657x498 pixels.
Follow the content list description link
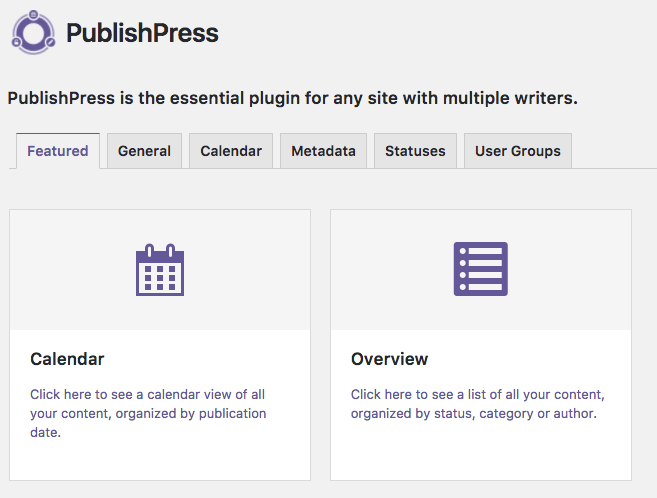[477, 394]
